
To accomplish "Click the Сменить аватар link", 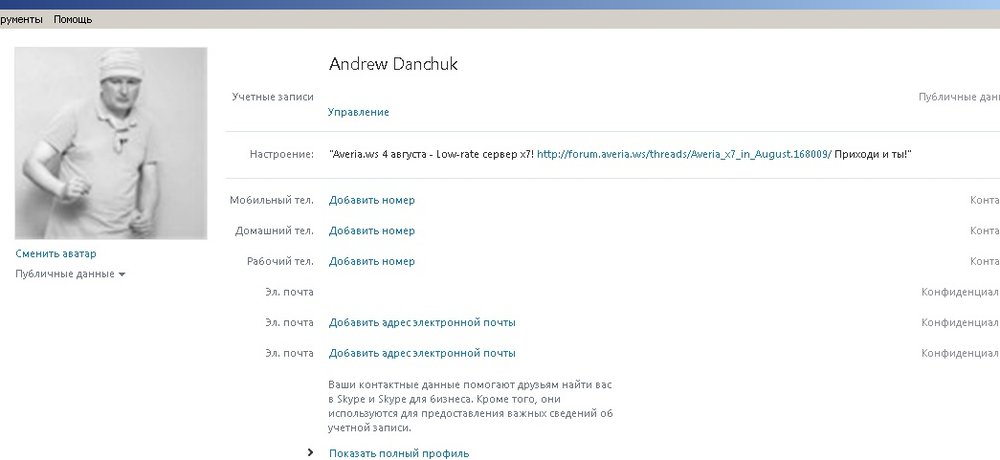I will tap(56, 254).
